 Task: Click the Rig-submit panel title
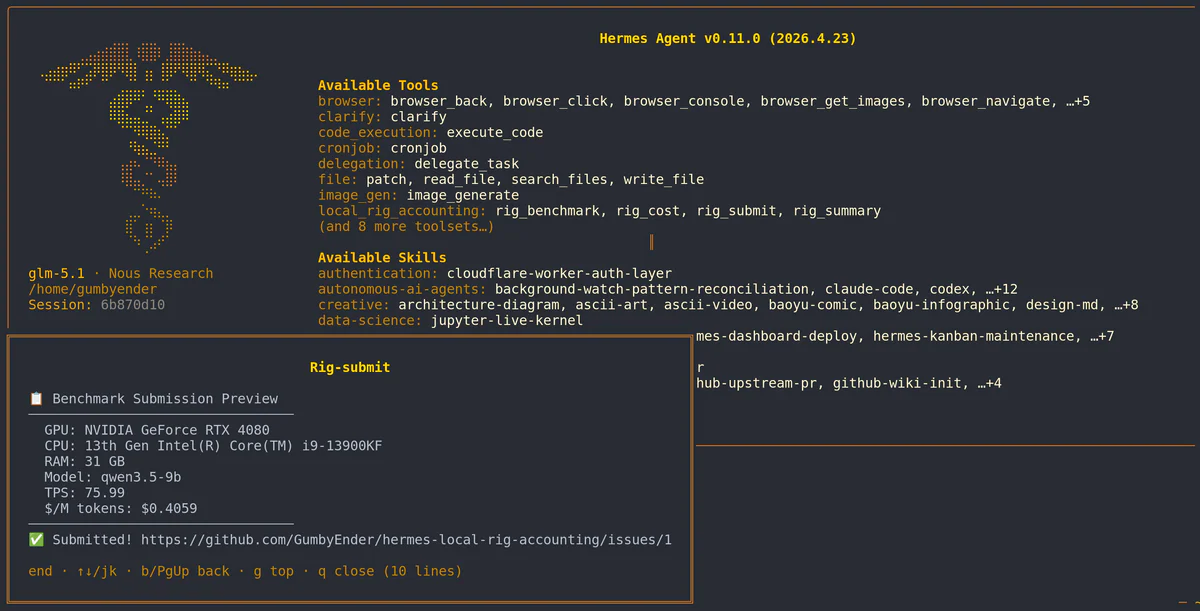point(350,366)
